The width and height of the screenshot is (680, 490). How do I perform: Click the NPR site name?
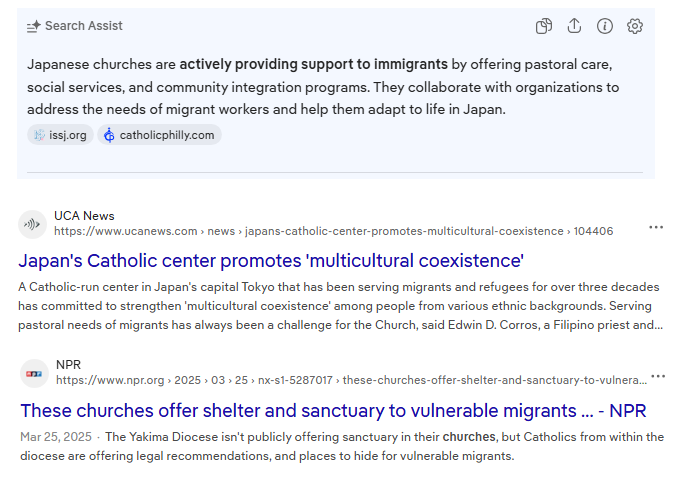(x=69, y=365)
